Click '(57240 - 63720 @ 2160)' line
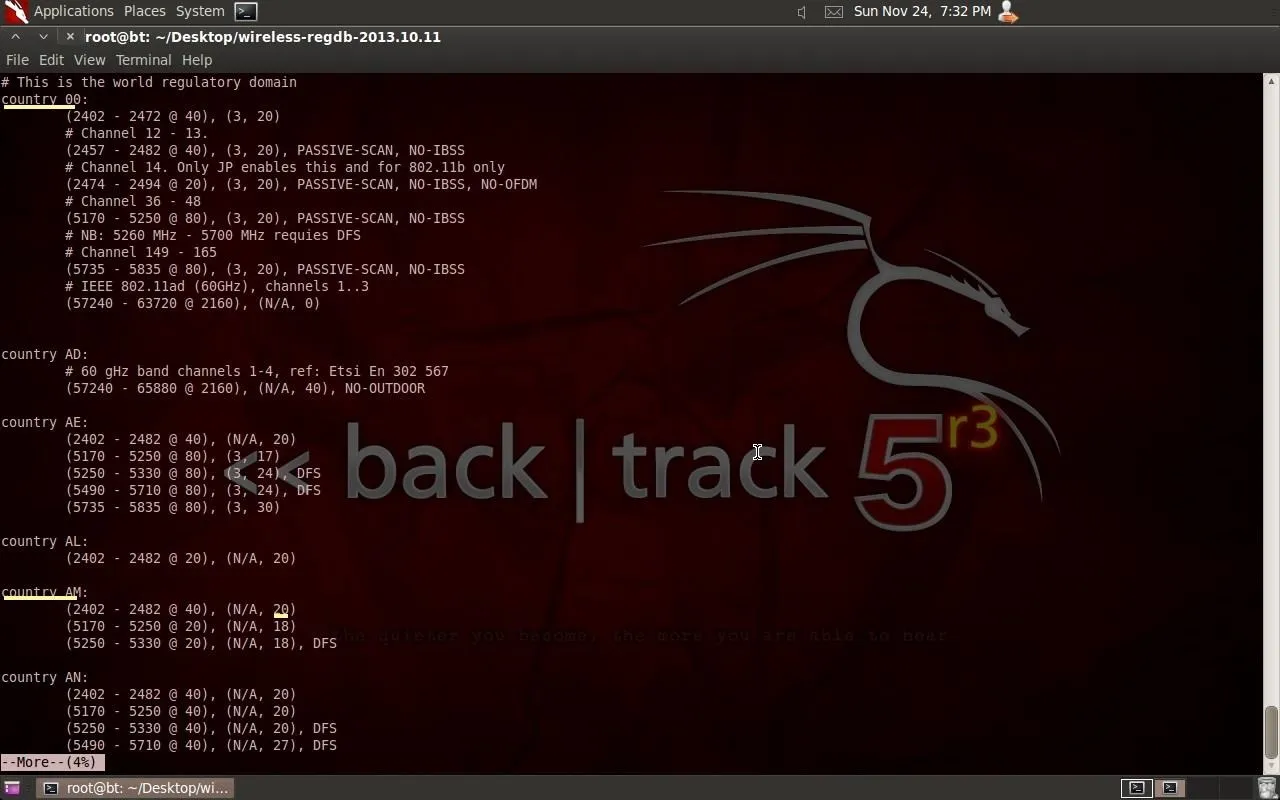The image size is (1280, 800). point(193,303)
